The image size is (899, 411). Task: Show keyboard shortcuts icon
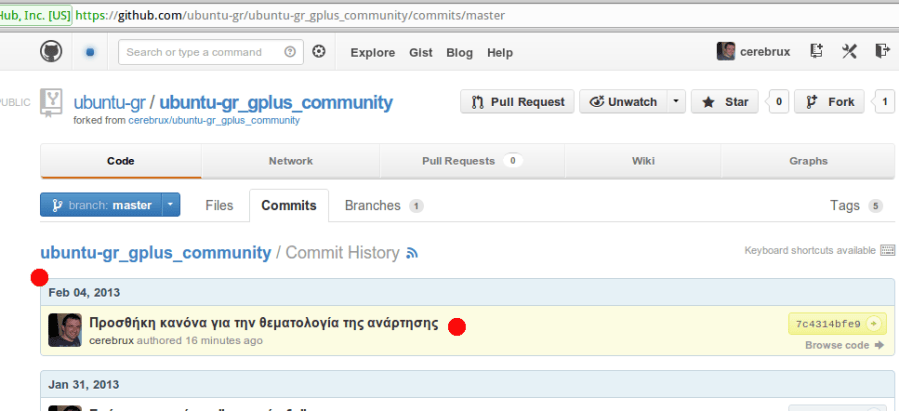click(x=887, y=250)
